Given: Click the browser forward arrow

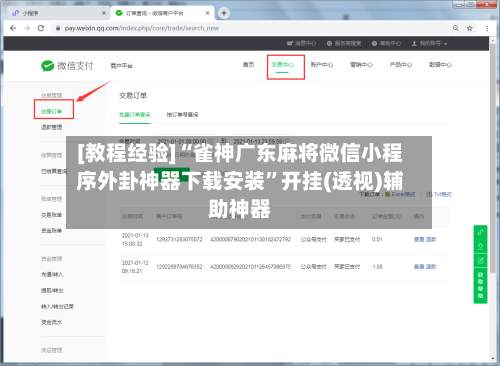Looking at the screenshot, I should click(x=27, y=28).
